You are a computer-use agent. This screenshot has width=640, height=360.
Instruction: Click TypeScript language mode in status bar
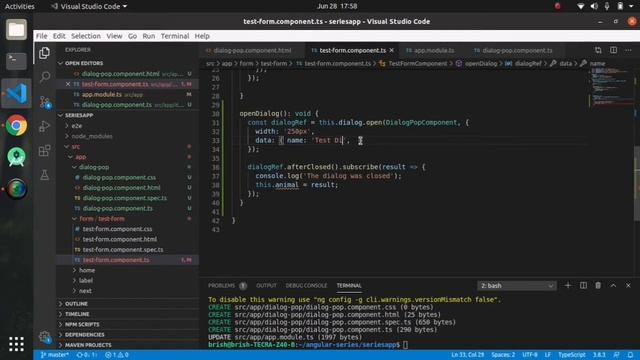pos(571,355)
